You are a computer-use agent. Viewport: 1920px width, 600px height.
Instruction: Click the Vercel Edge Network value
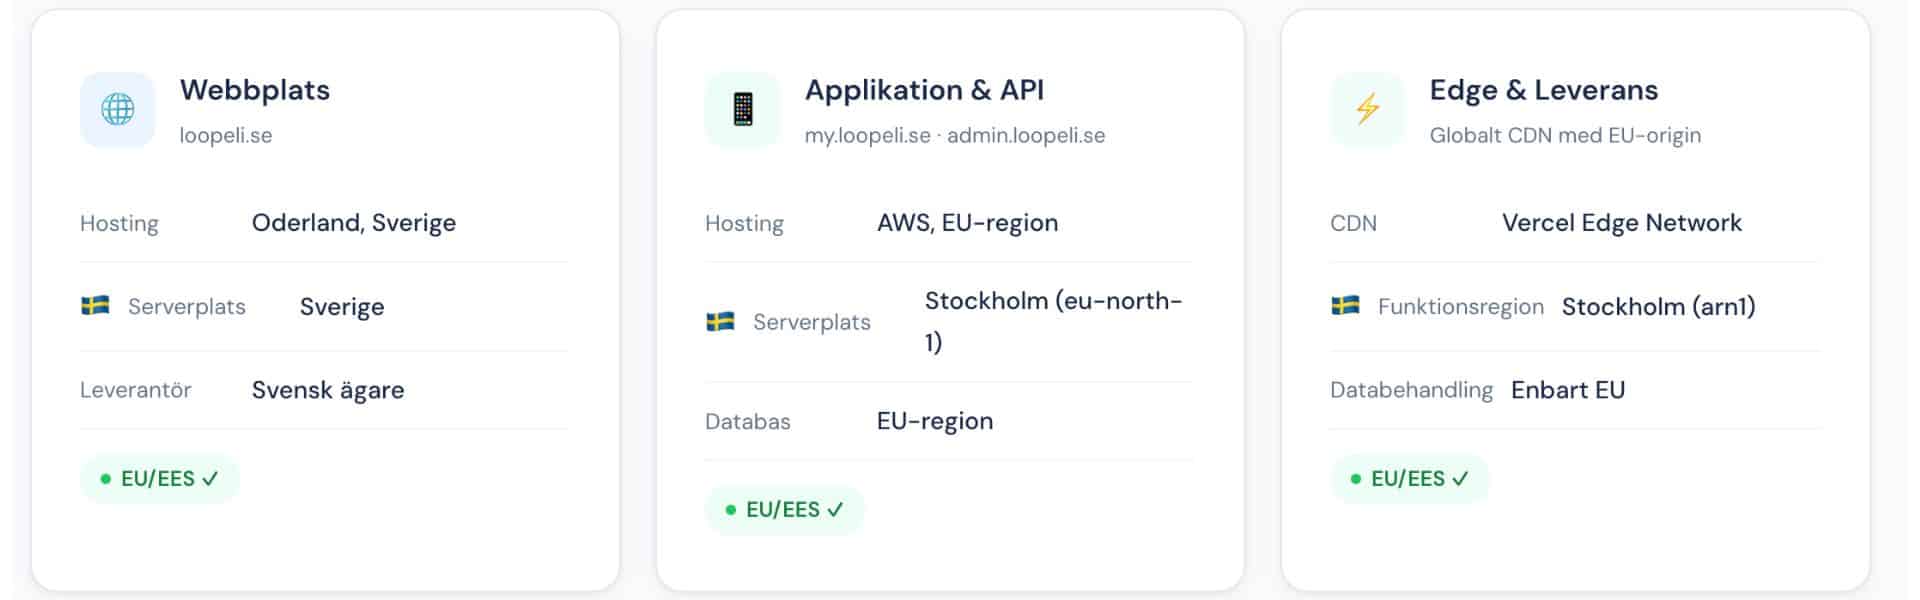pyautogui.click(x=1622, y=223)
